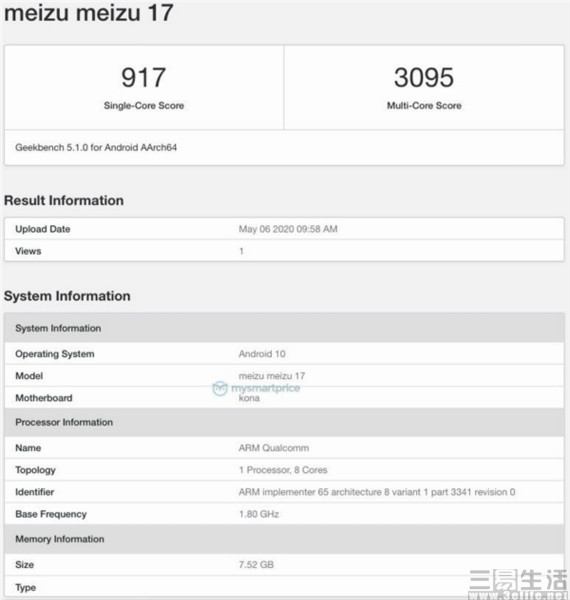
Task: Click Geekbench 5.1.0 for Android AArch64 text
Action: [96, 147]
